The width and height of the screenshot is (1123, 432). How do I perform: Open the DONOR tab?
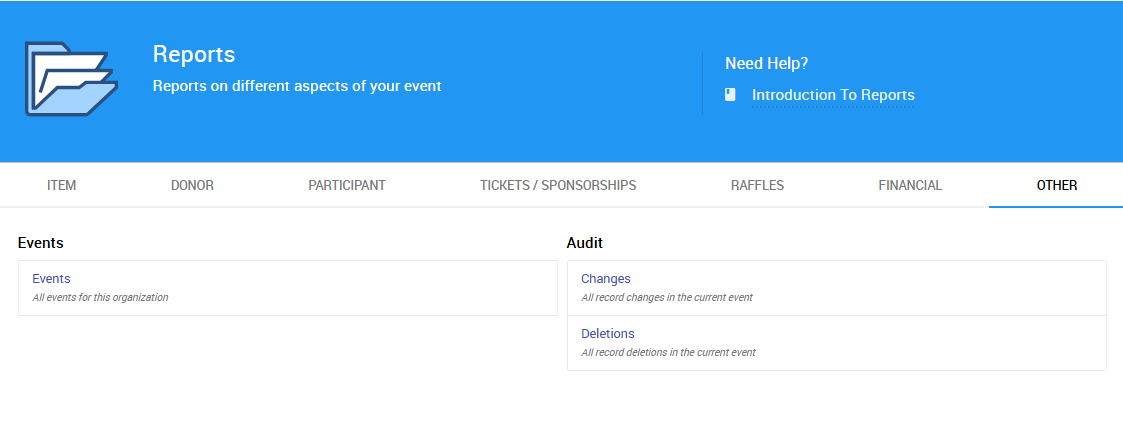[x=192, y=185]
